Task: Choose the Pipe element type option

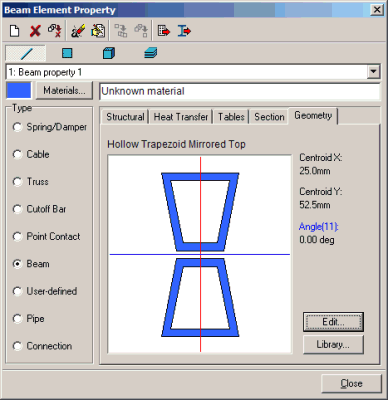Action: 17,318
